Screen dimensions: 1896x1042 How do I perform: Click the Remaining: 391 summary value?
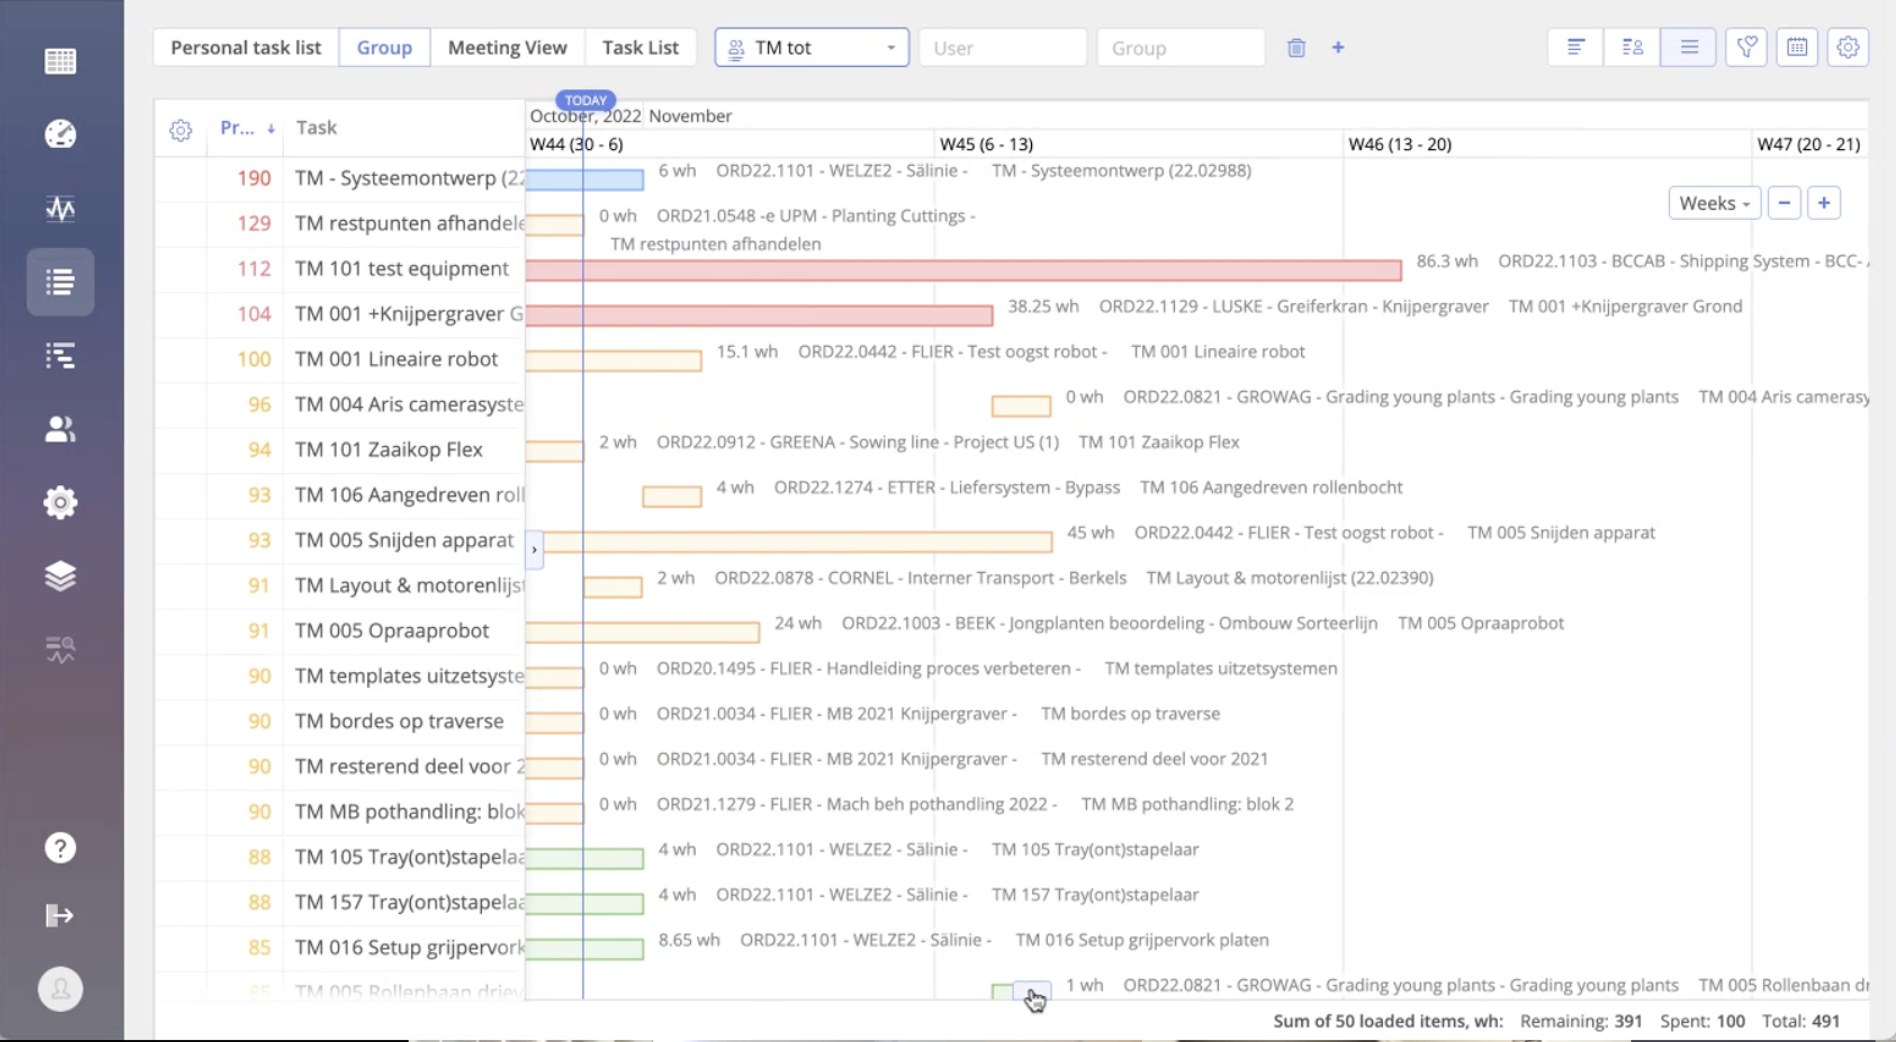1581,1021
